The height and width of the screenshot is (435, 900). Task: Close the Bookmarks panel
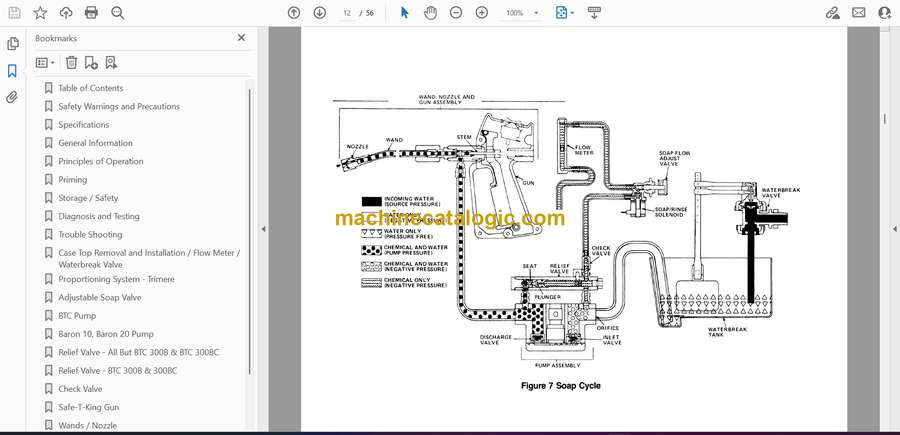(241, 38)
